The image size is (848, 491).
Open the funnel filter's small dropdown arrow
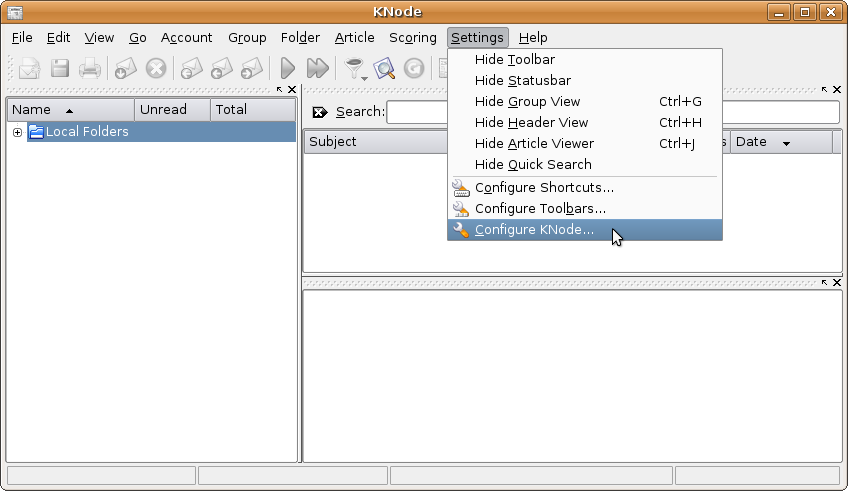tap(365, 78)
